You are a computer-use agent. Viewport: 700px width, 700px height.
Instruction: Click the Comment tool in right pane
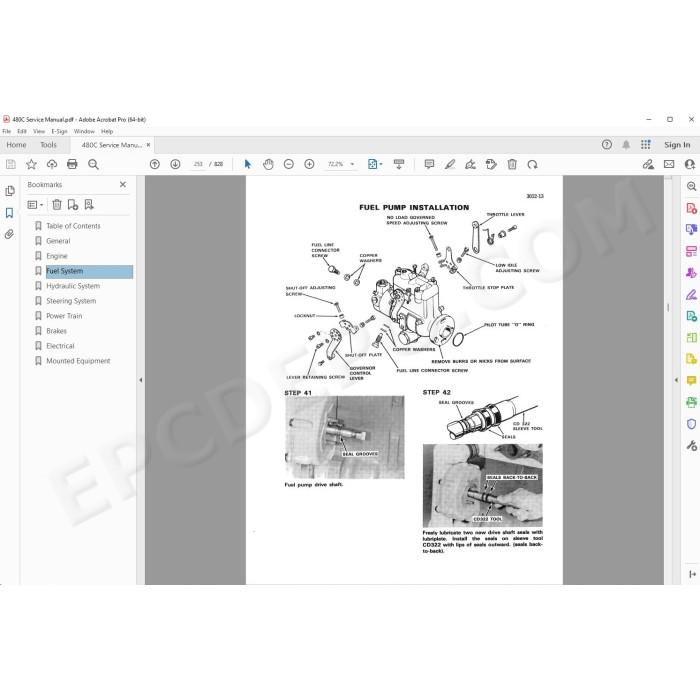[691, 381]
